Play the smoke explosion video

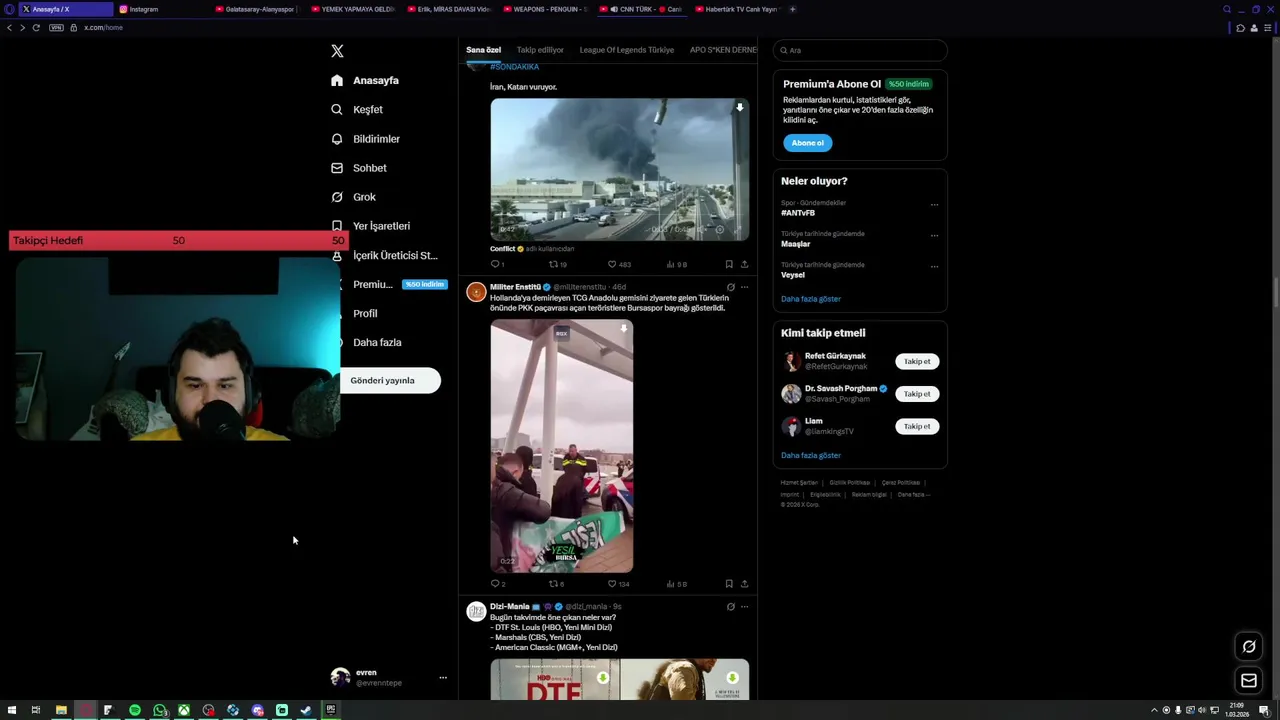click(619, 169)
